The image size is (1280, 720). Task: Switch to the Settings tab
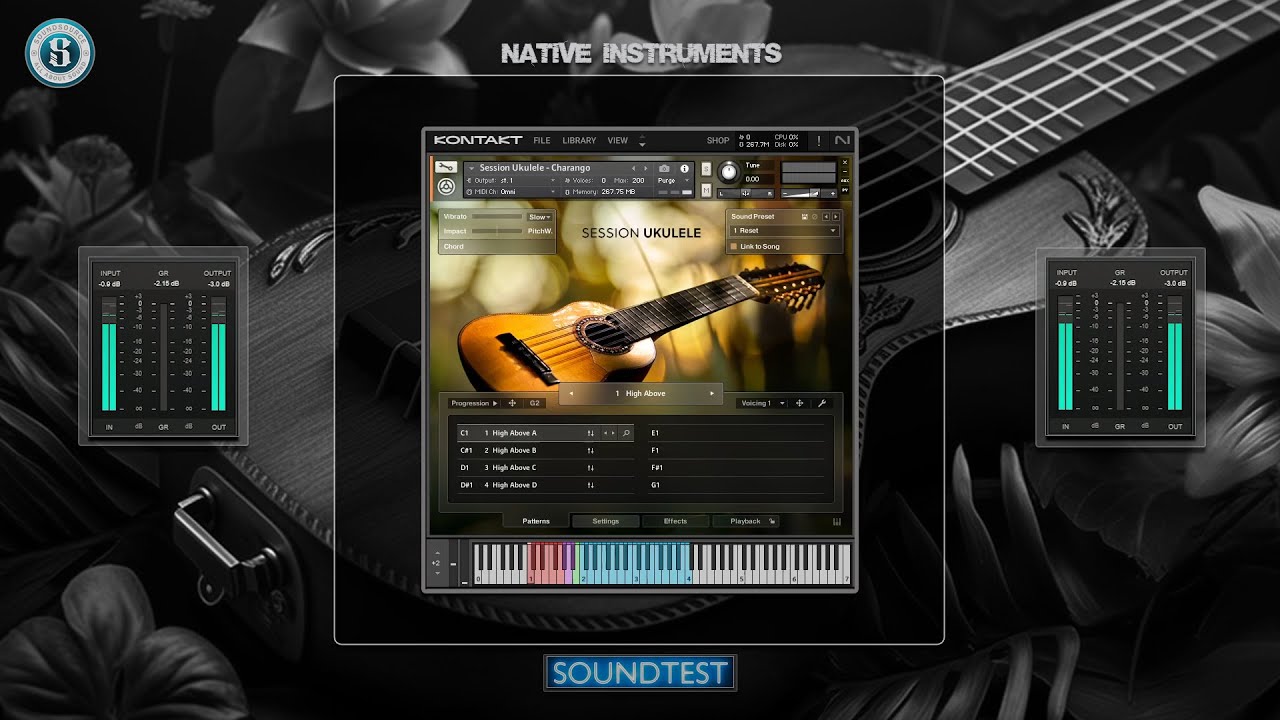606,521
